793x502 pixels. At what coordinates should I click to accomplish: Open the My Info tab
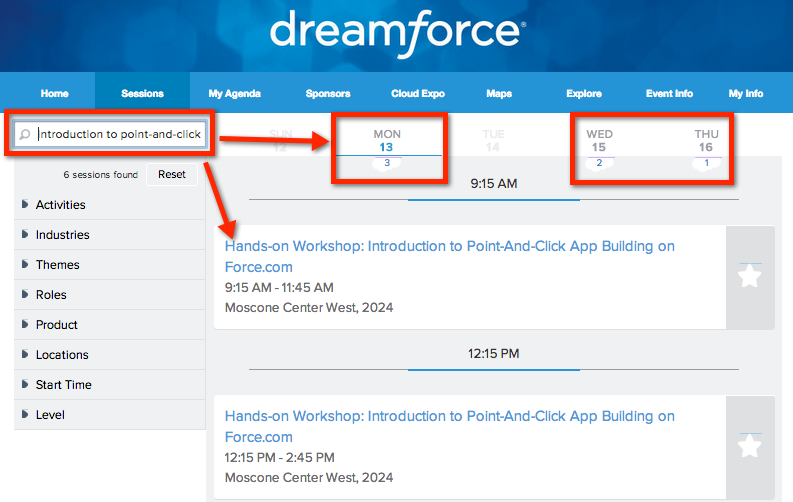coord(745,94)
